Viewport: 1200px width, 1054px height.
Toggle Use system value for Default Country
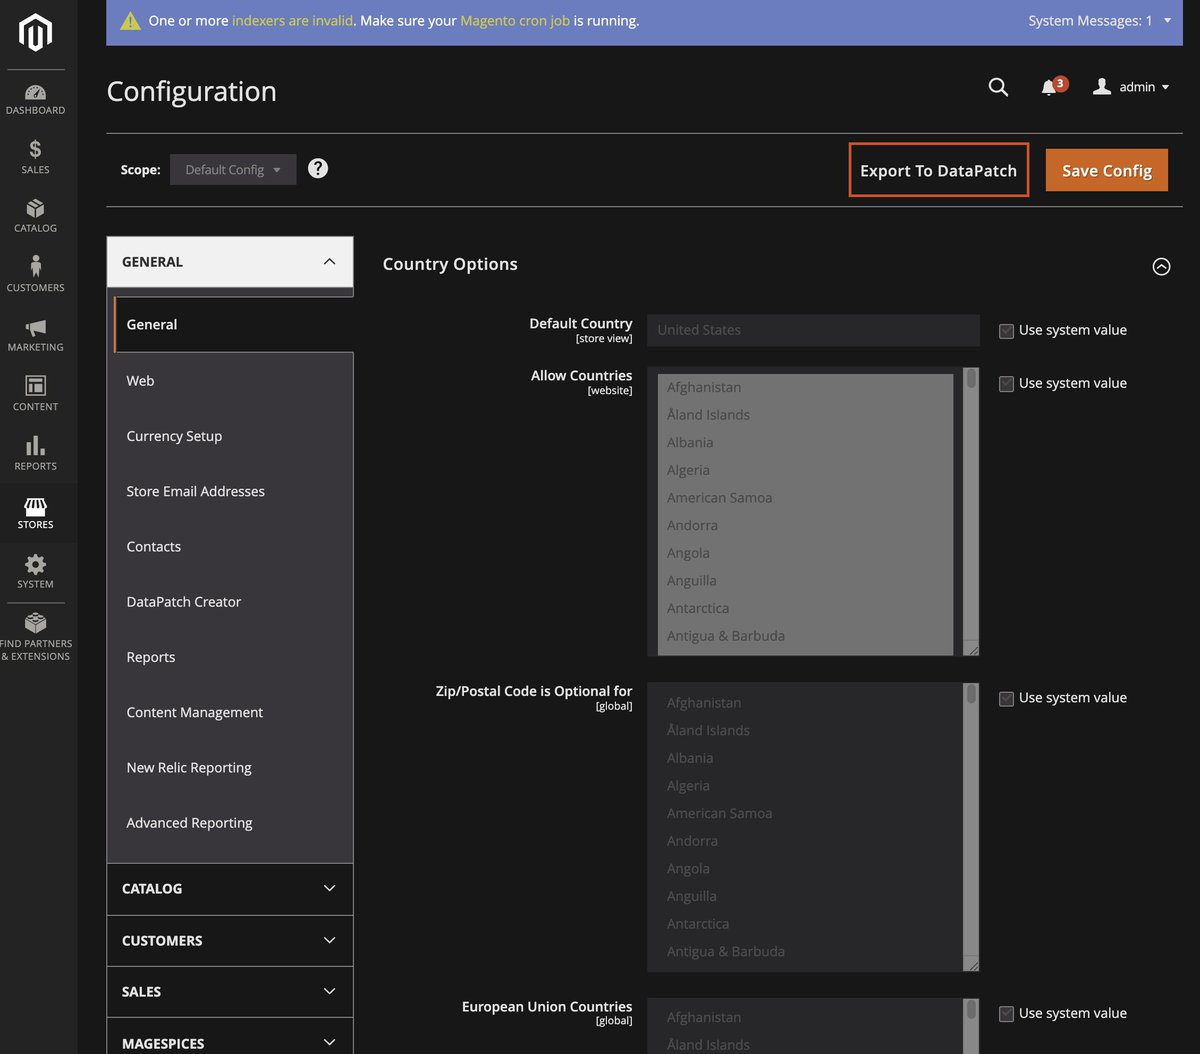click(x=1006, y=331)
